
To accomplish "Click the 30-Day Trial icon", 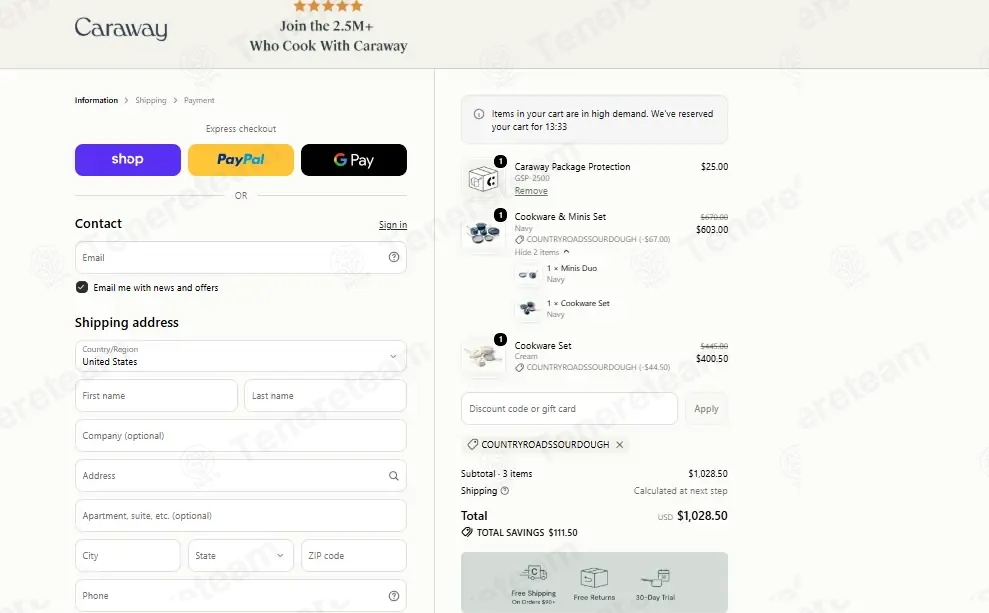I will pos(655,578).
